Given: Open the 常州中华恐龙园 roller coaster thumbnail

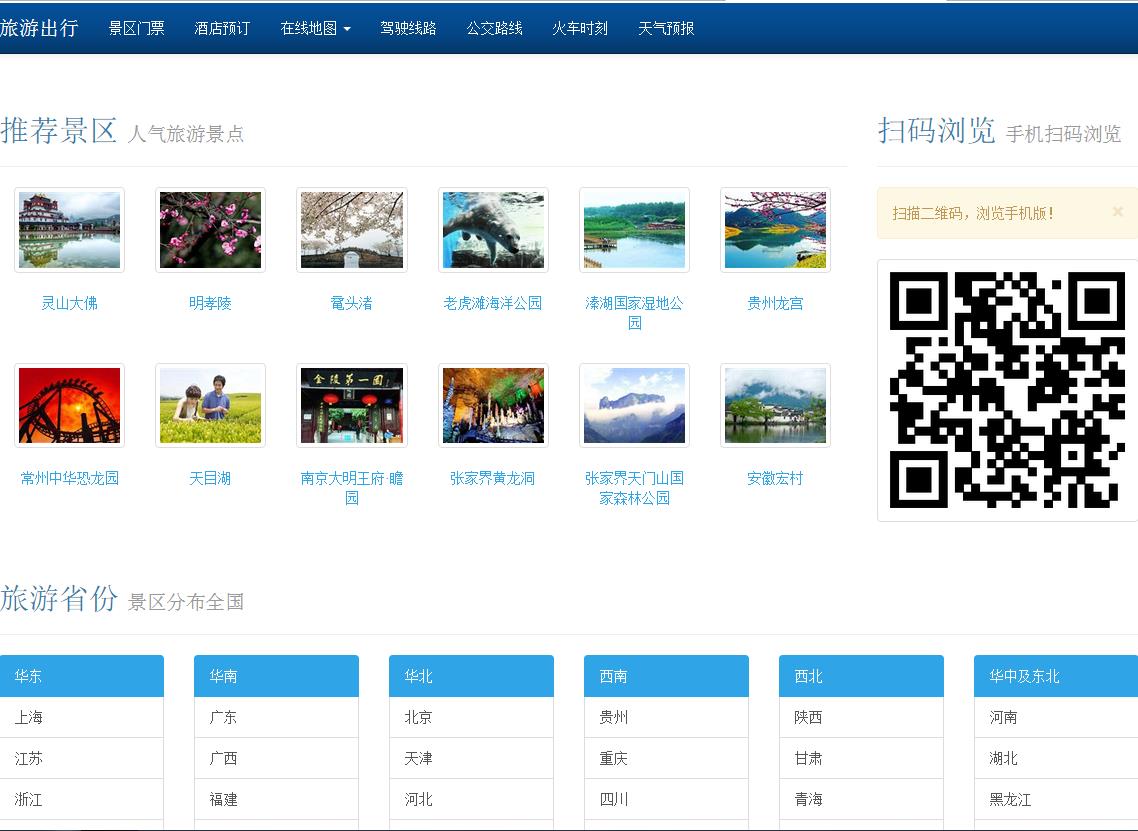Looking at the screenshot, I should (x=70, y=406).
